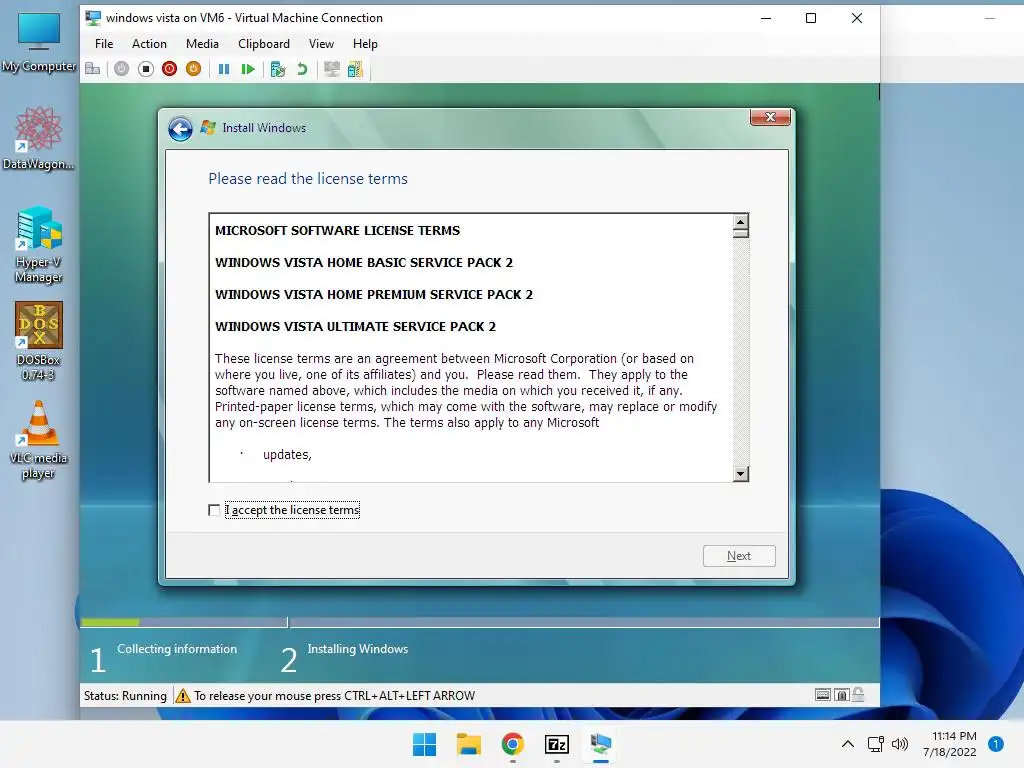Screen dimensions: 1024x768
Task: Open Google Chrome from the taskbar
Action: tap(513, 744)
